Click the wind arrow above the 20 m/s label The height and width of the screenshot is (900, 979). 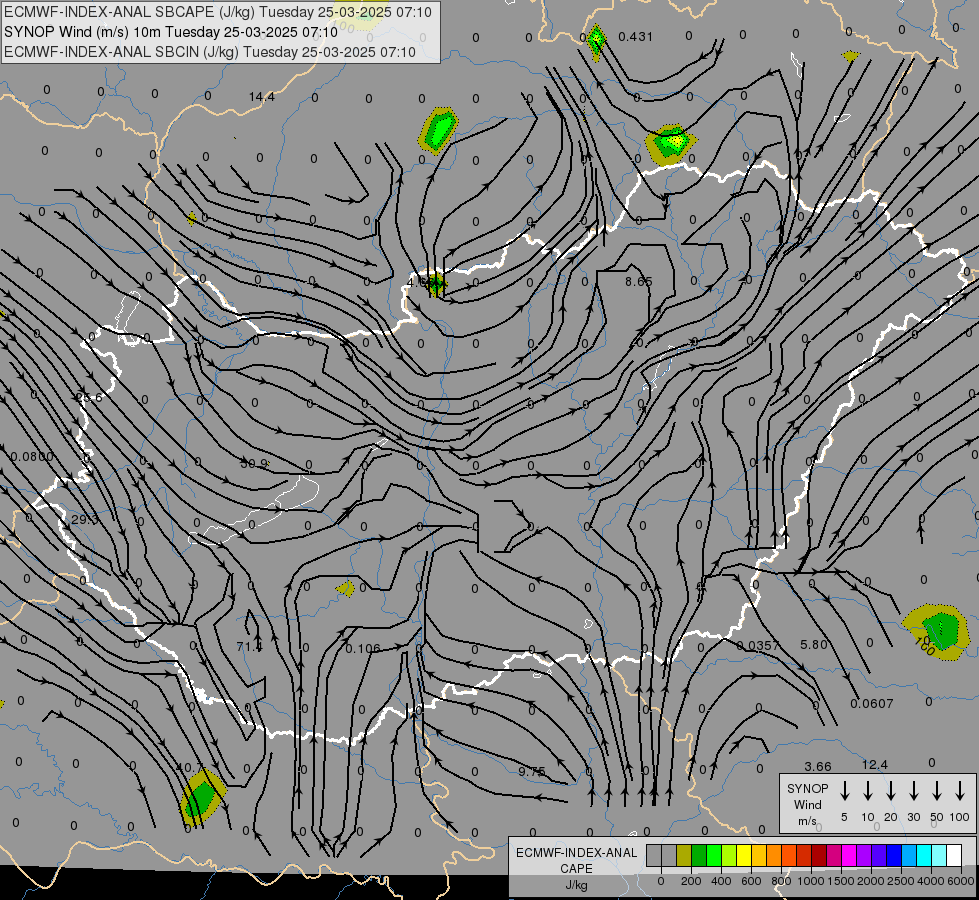890,791
